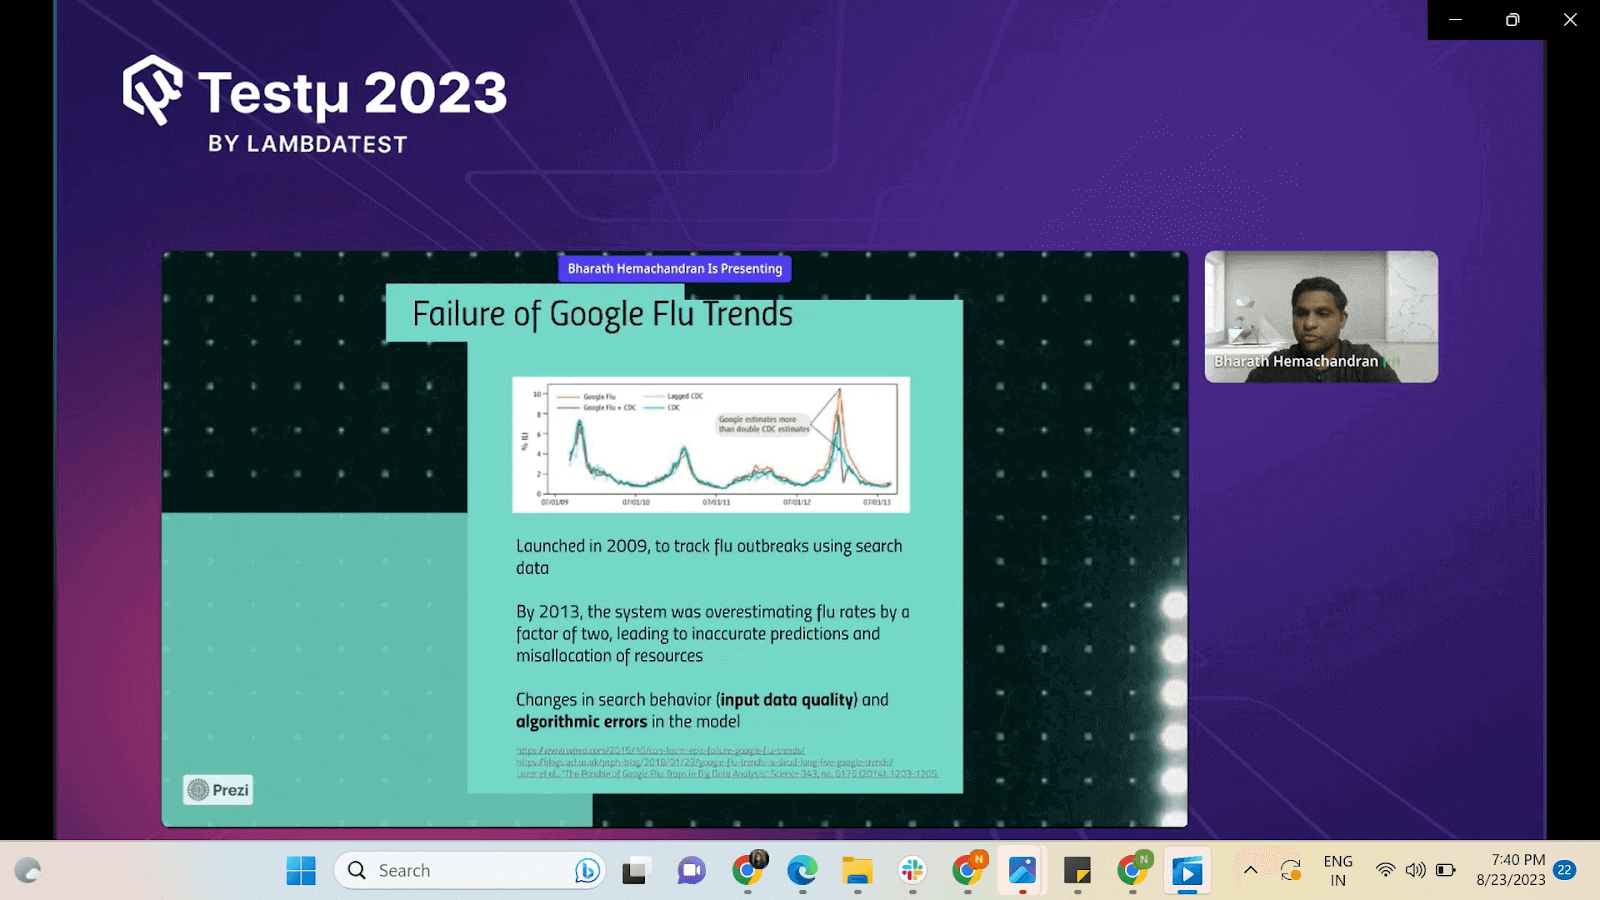This screenshot has height=900, width=1600.
Task: Expand hidden icons with the tray chevron
Action: (1250, 869)
